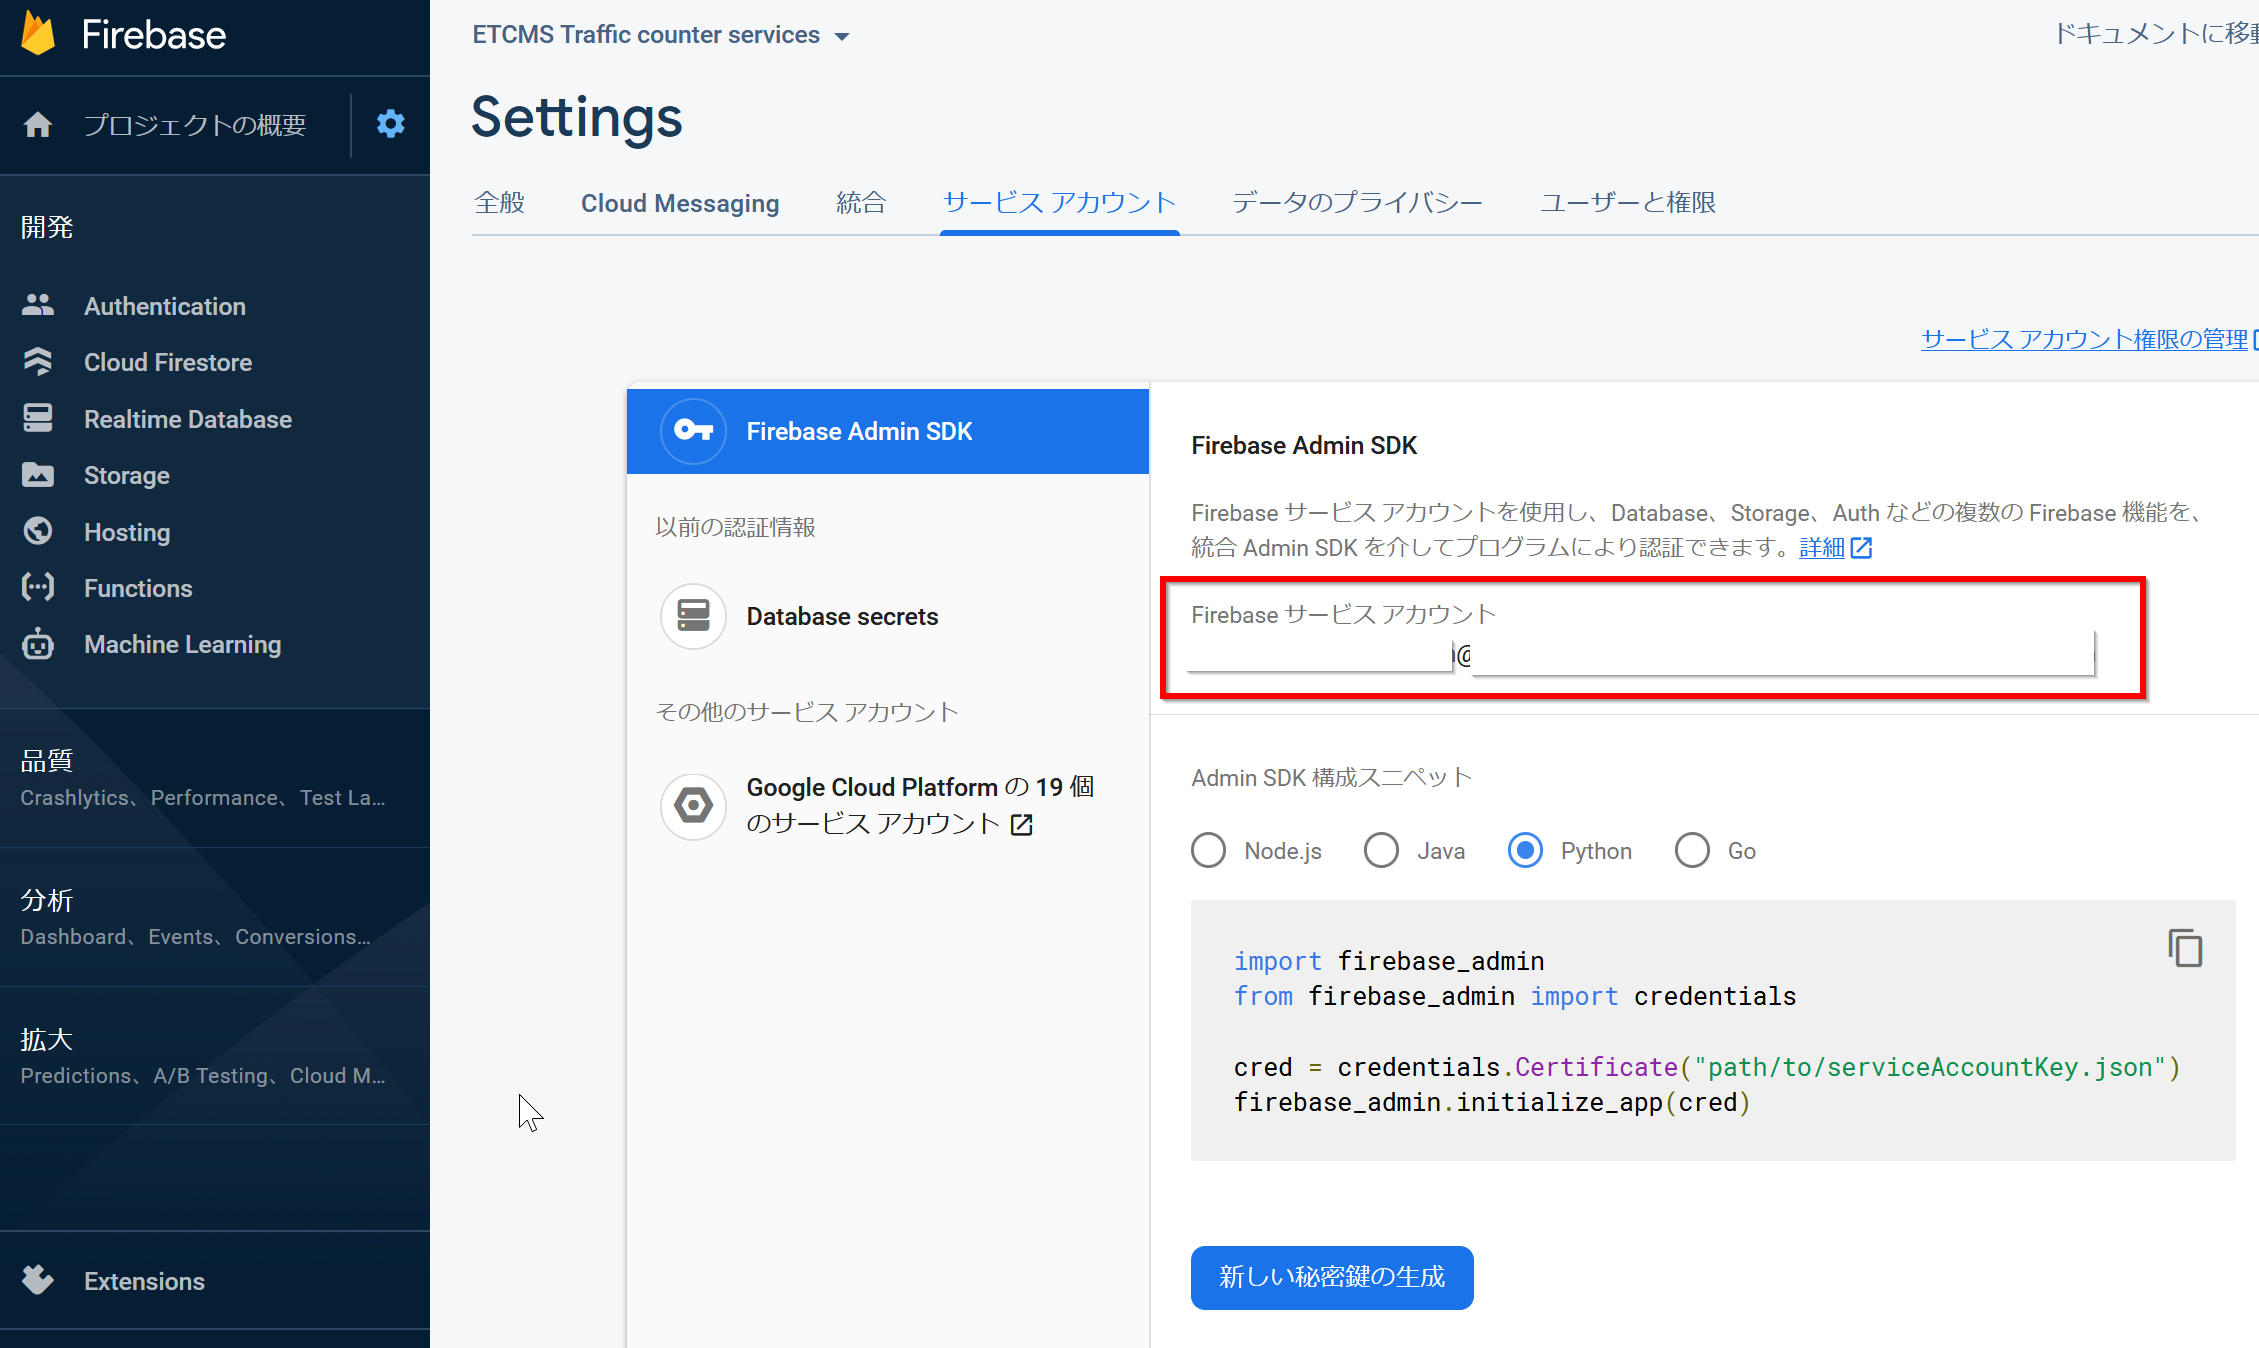
Task: Copy the Python code snippet
Action: [2185, 947]
